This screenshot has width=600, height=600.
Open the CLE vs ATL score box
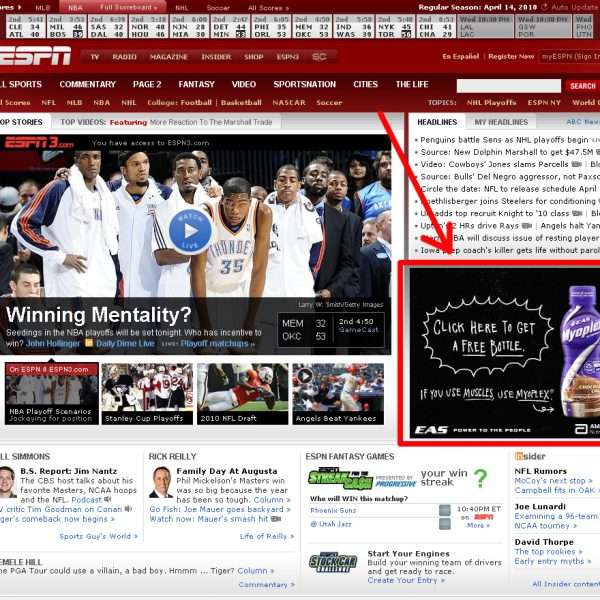25,26
